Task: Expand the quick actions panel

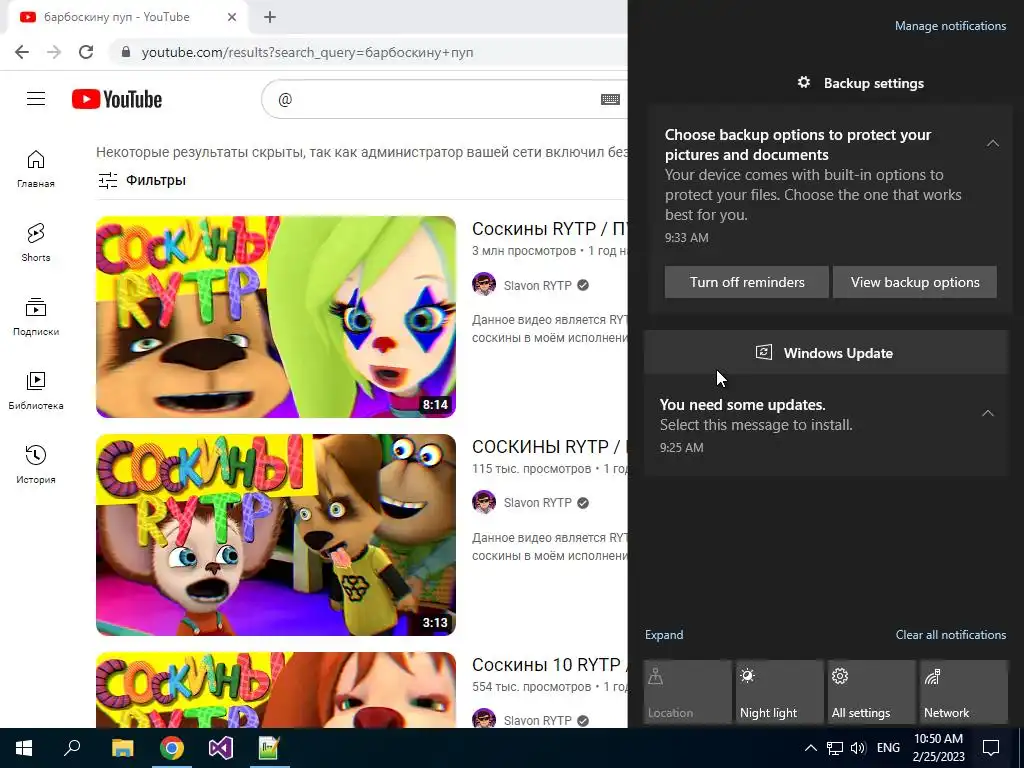Action: click(x=664, y=635)
